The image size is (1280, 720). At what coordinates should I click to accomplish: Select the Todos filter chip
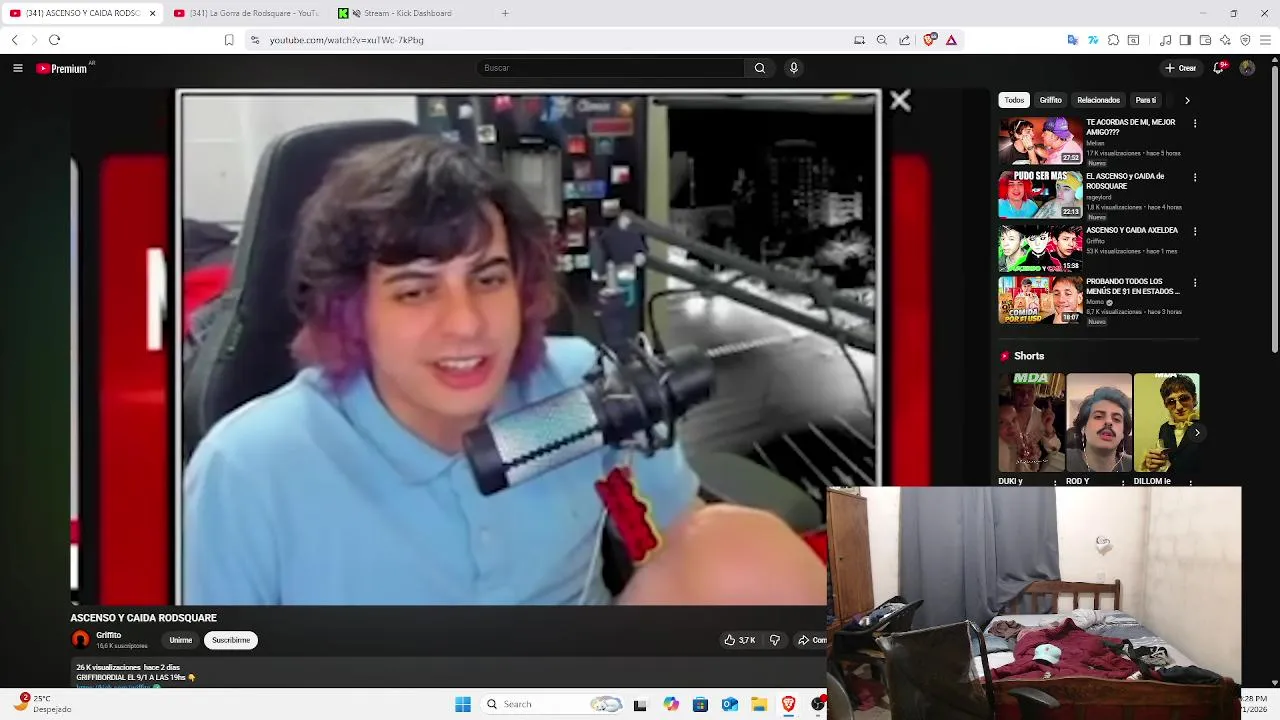1014,100
